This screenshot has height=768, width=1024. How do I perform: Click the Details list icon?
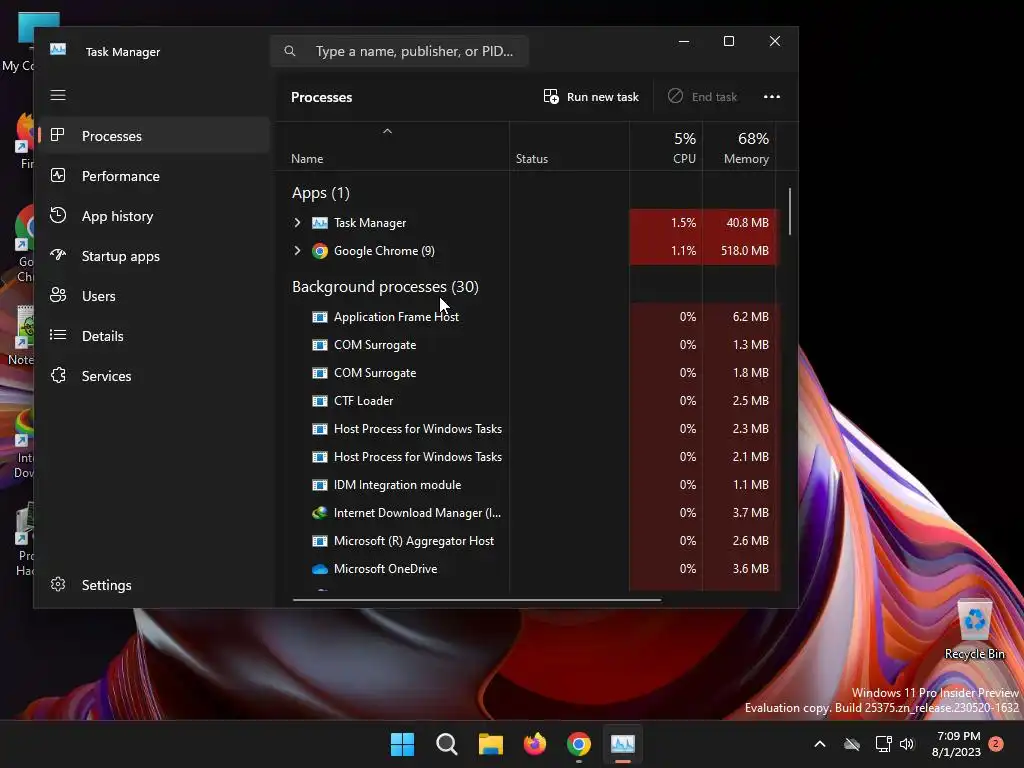click(x=58, y=335)
